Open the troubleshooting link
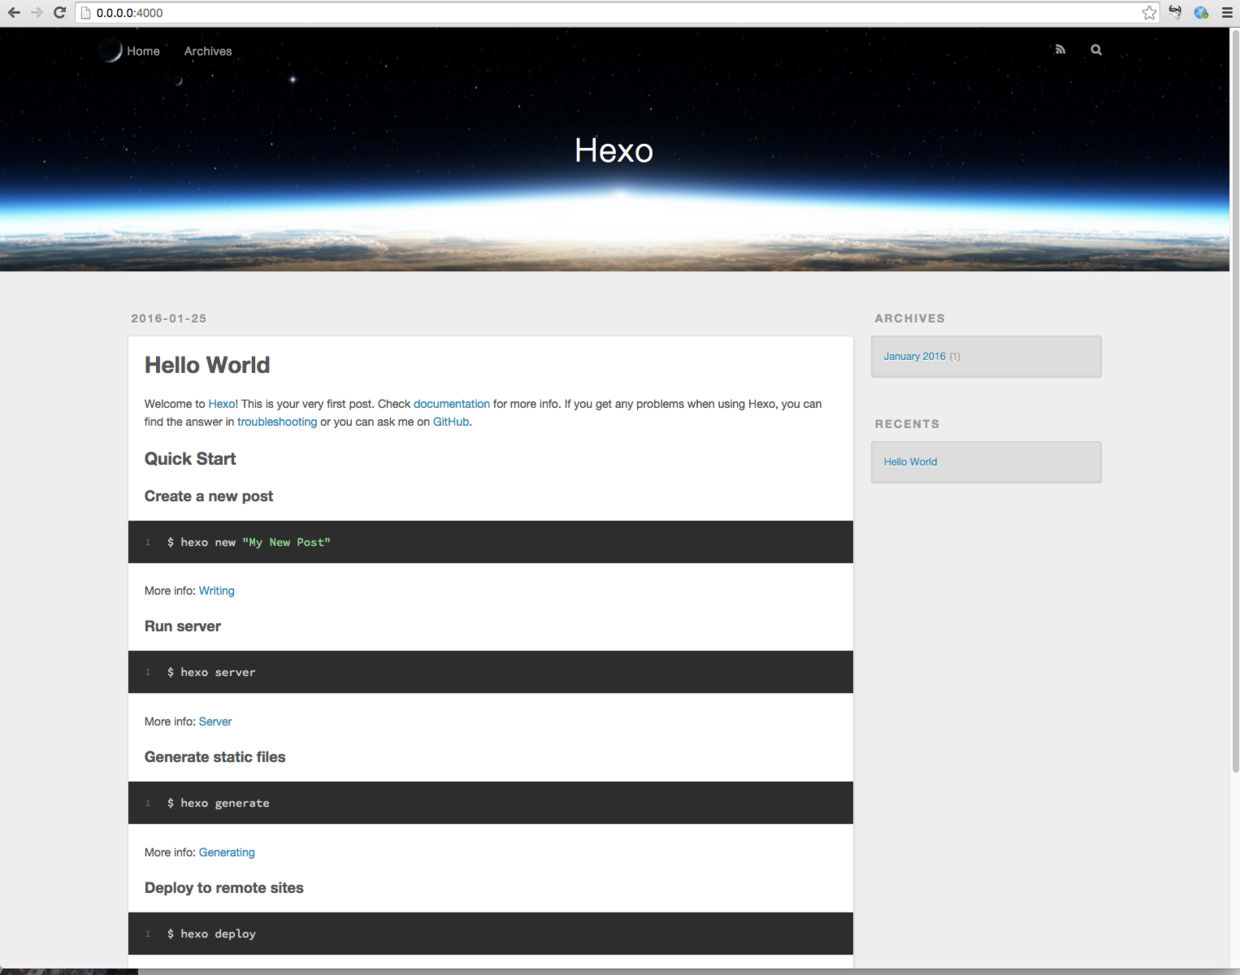 [x=277, y=422]
